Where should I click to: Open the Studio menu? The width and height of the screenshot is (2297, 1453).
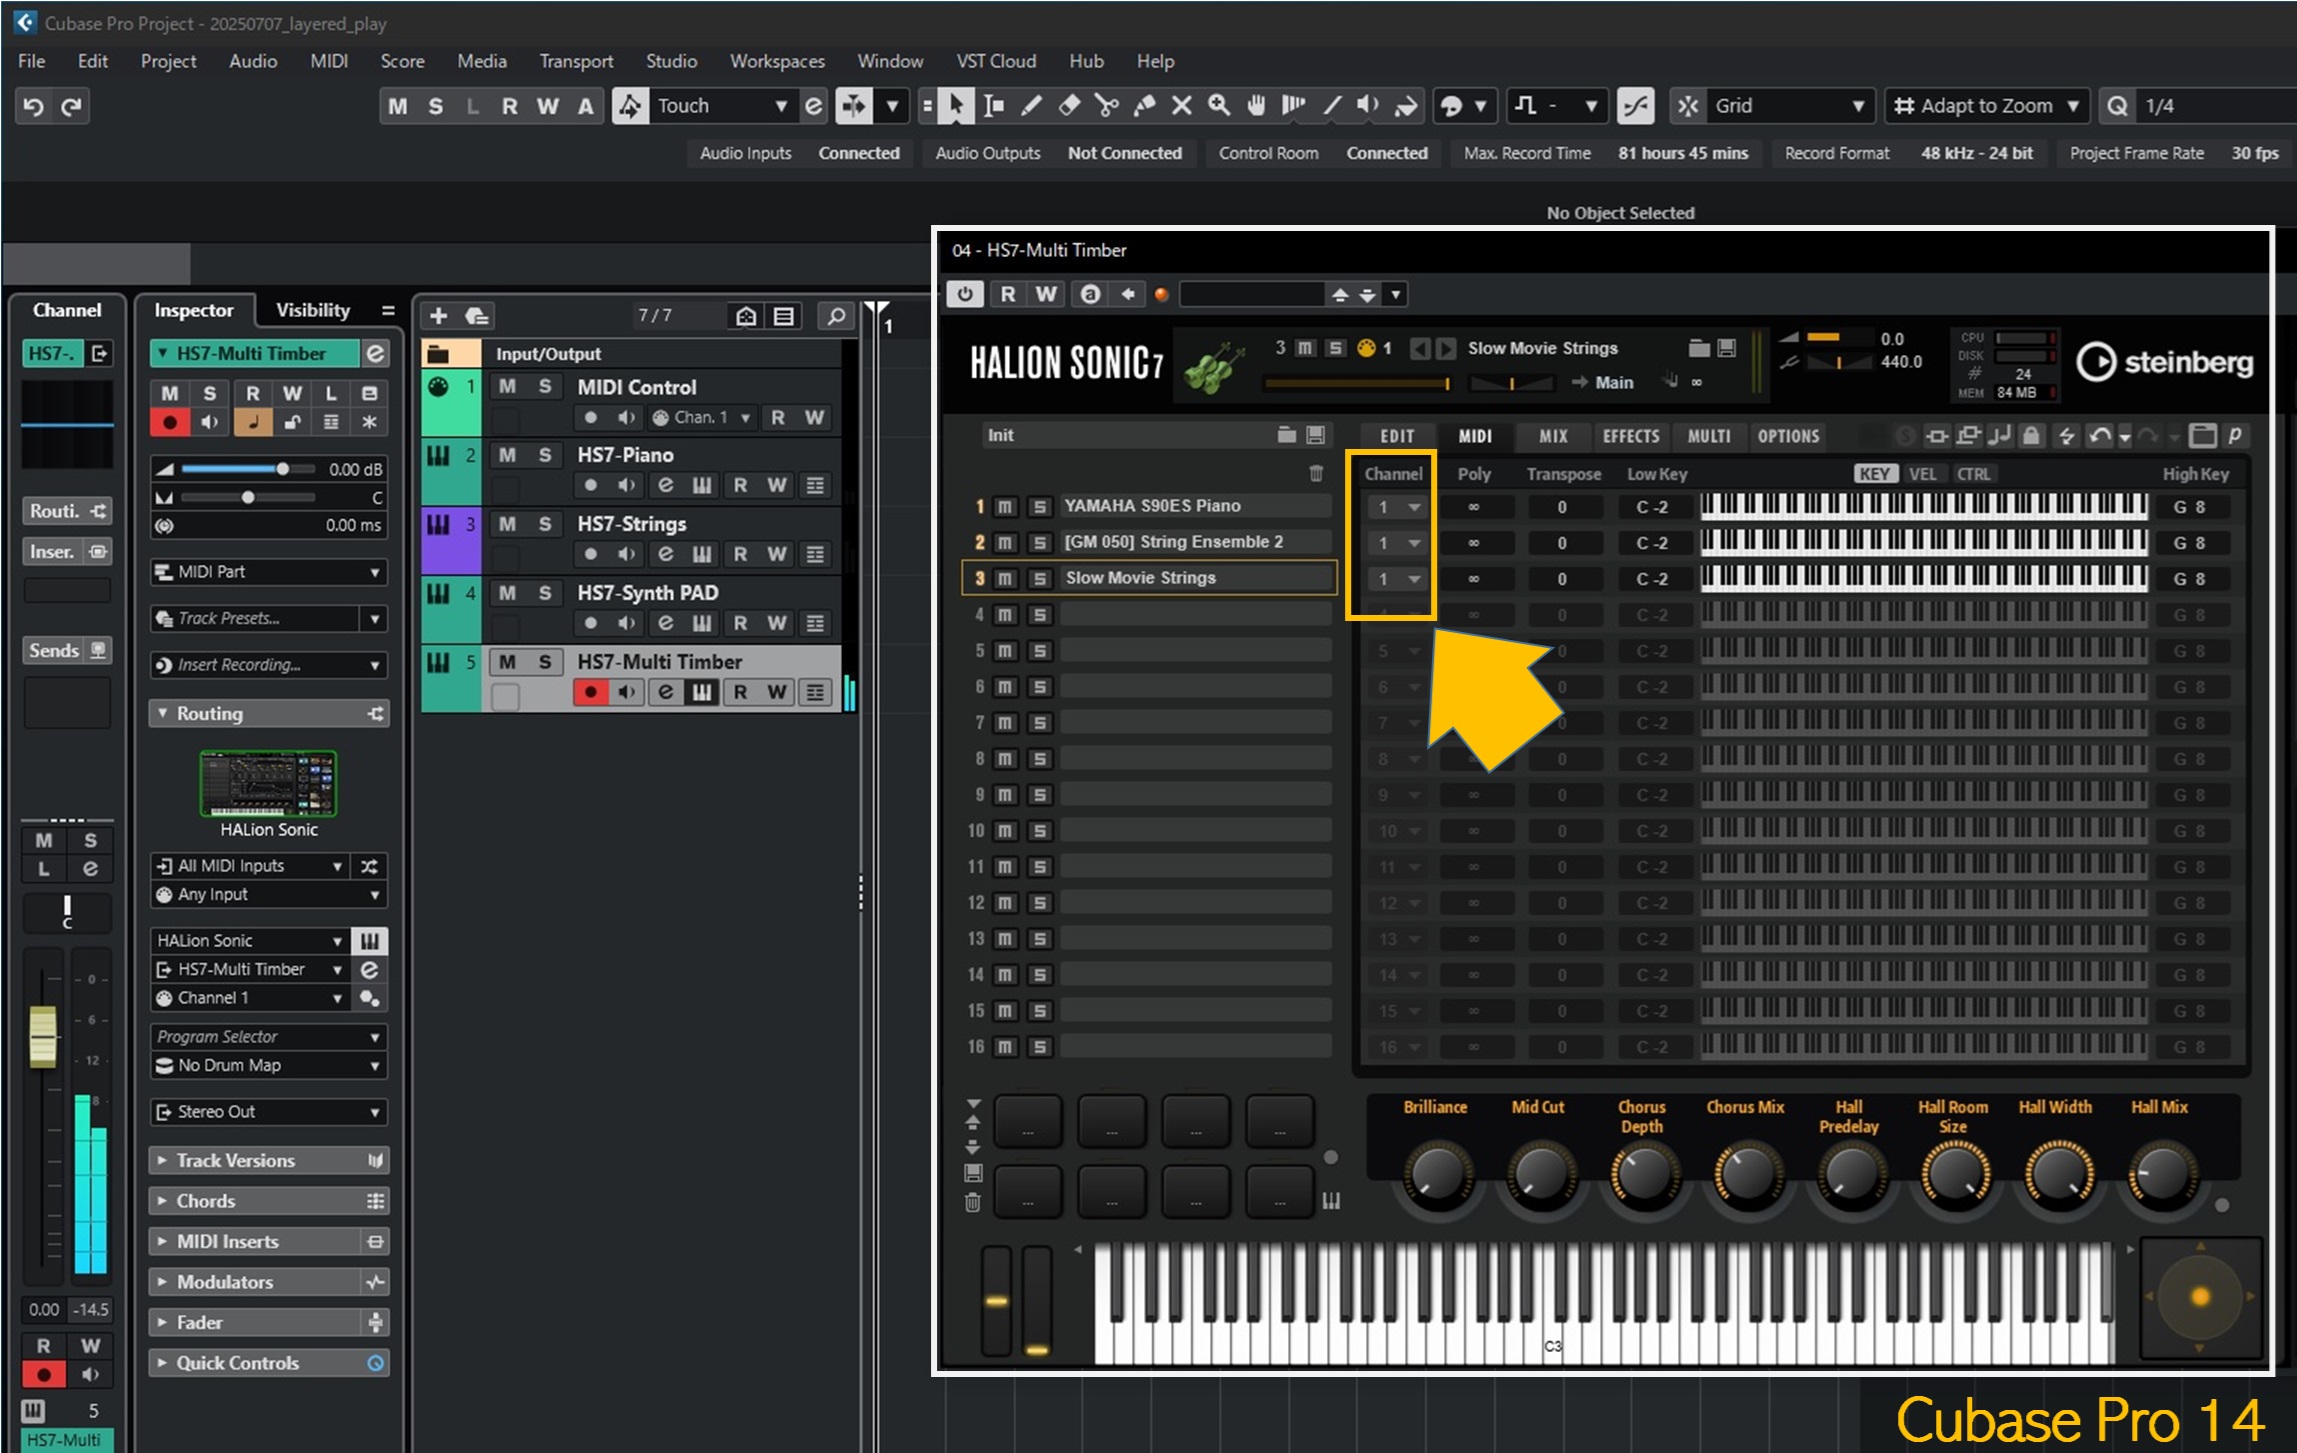coord(671,61)
